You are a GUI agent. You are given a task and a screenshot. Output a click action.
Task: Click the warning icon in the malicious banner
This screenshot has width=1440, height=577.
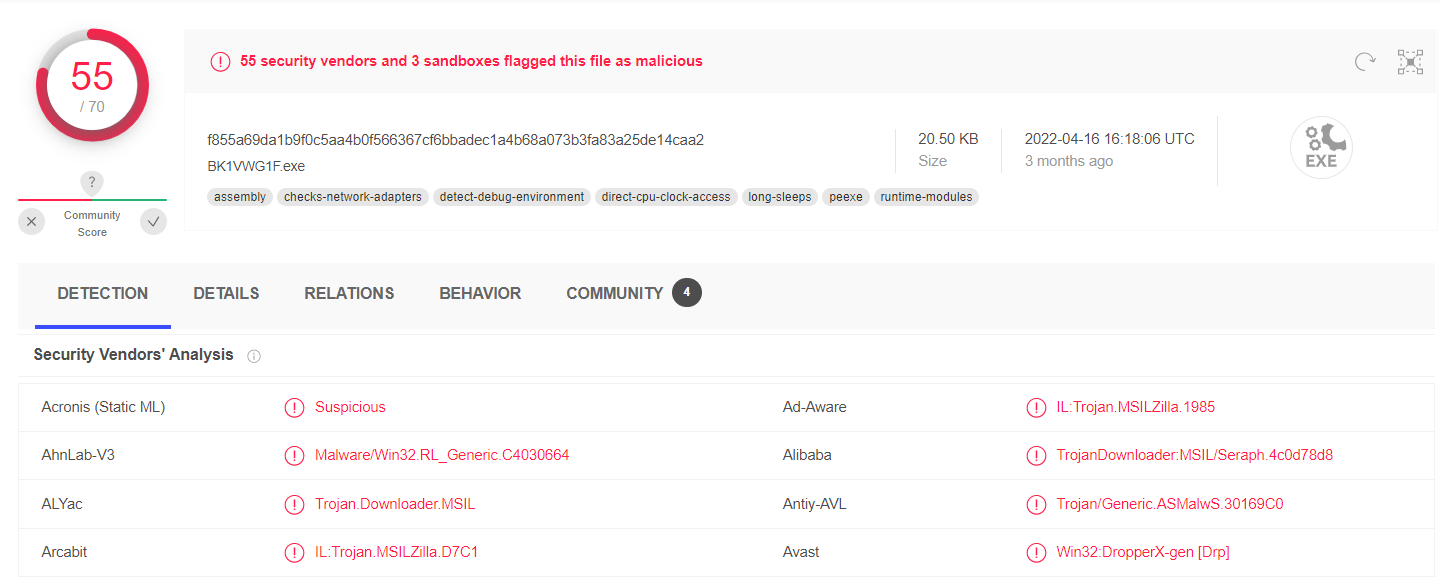(x=220, y=61)
